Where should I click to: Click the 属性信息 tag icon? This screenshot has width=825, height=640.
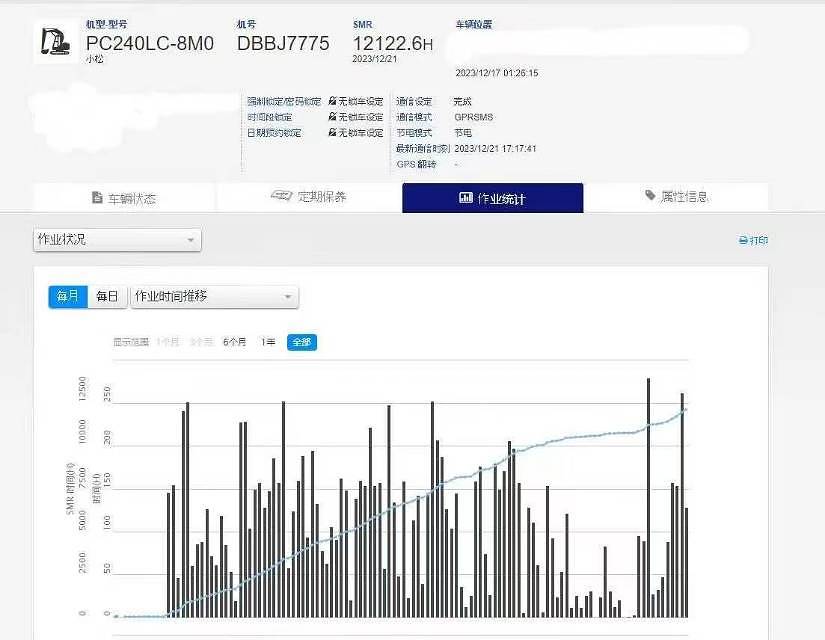pyautogui.click(x=651, y=196)
